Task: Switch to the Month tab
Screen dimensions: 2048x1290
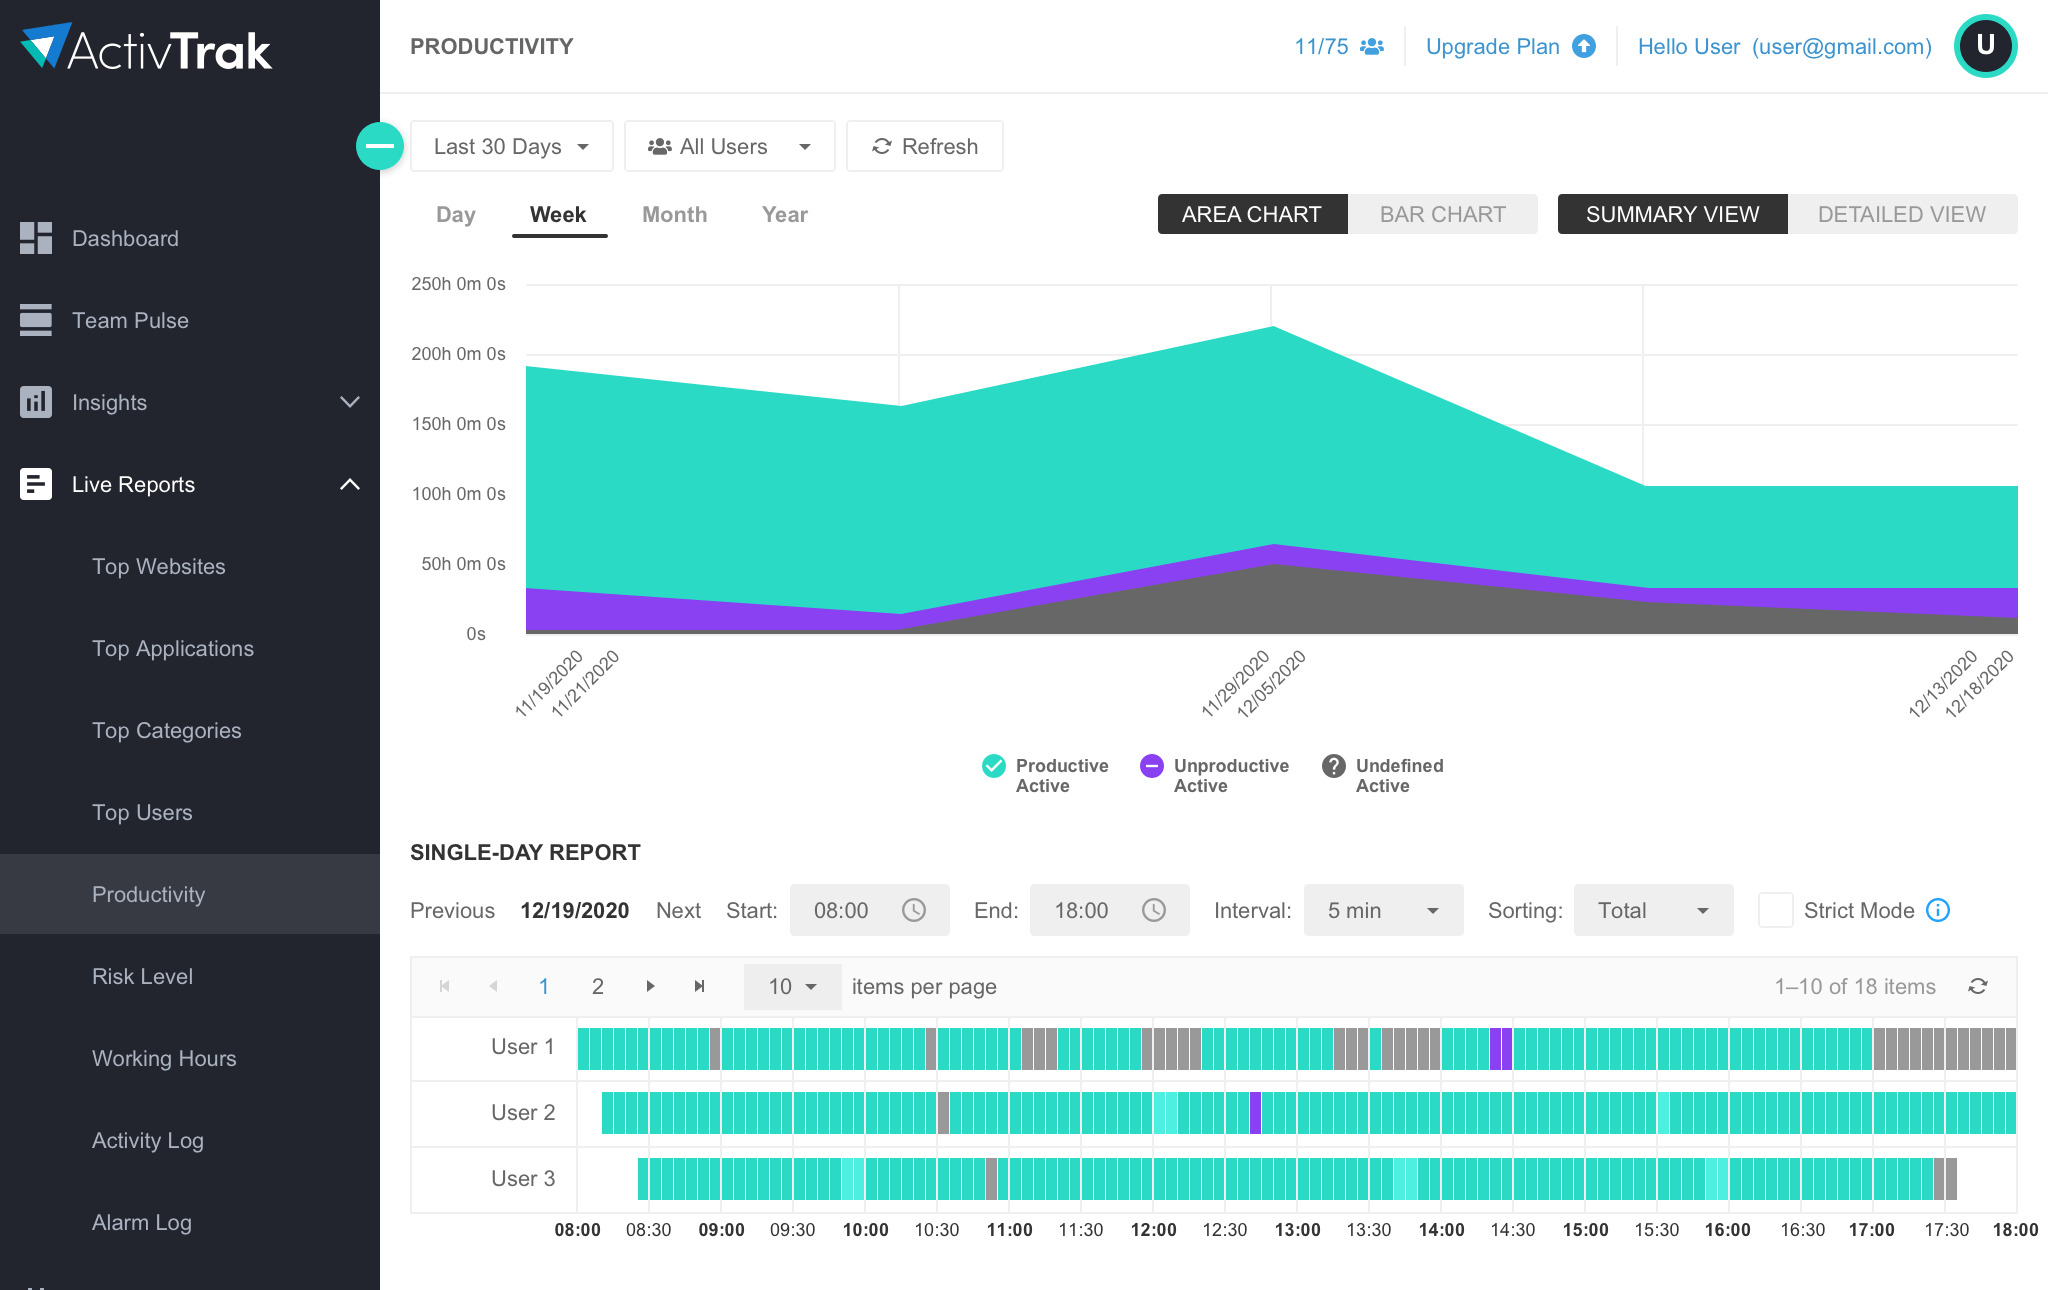Action: pyautogui.click(x=674, y=214)
